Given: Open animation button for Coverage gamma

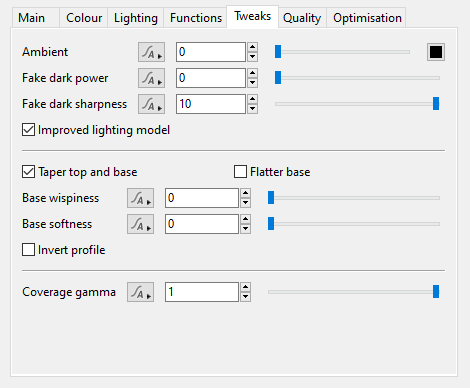Looking at the screenshot, I should [x=140, y=292].
